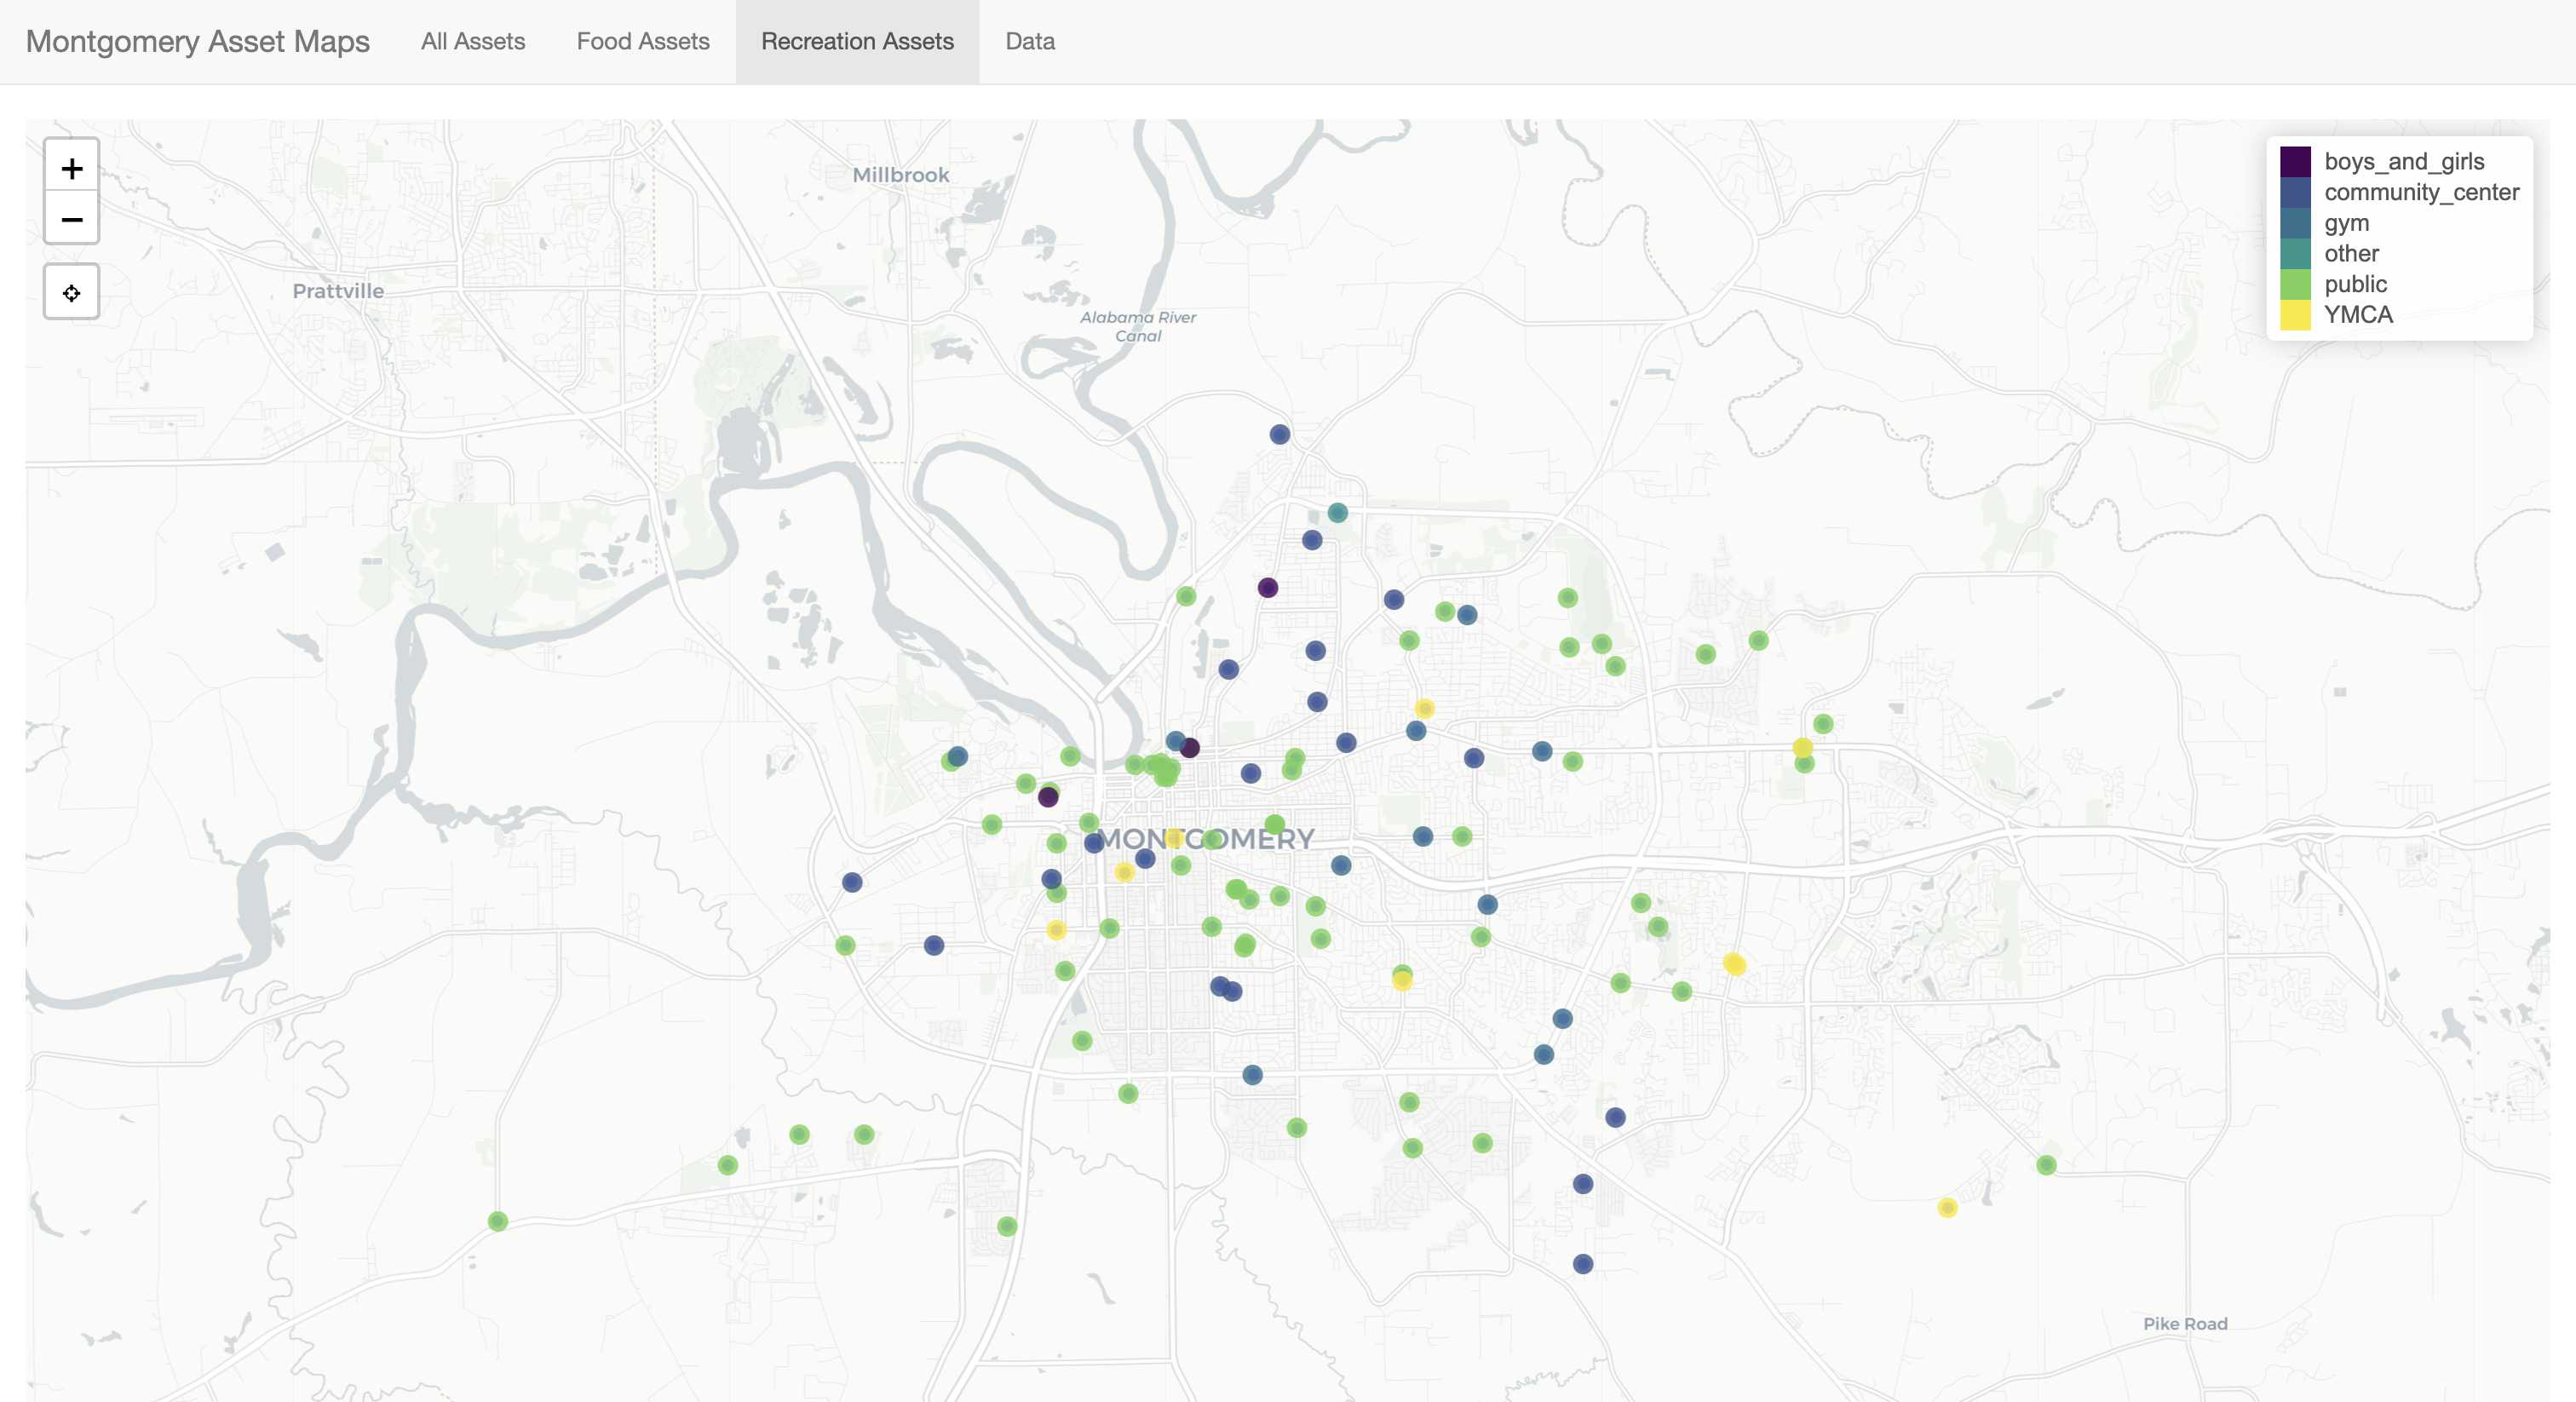The height and width of the screenshot is (1402, 2576).
Task: Click the locate/center map icon
Action: point(69,290)
